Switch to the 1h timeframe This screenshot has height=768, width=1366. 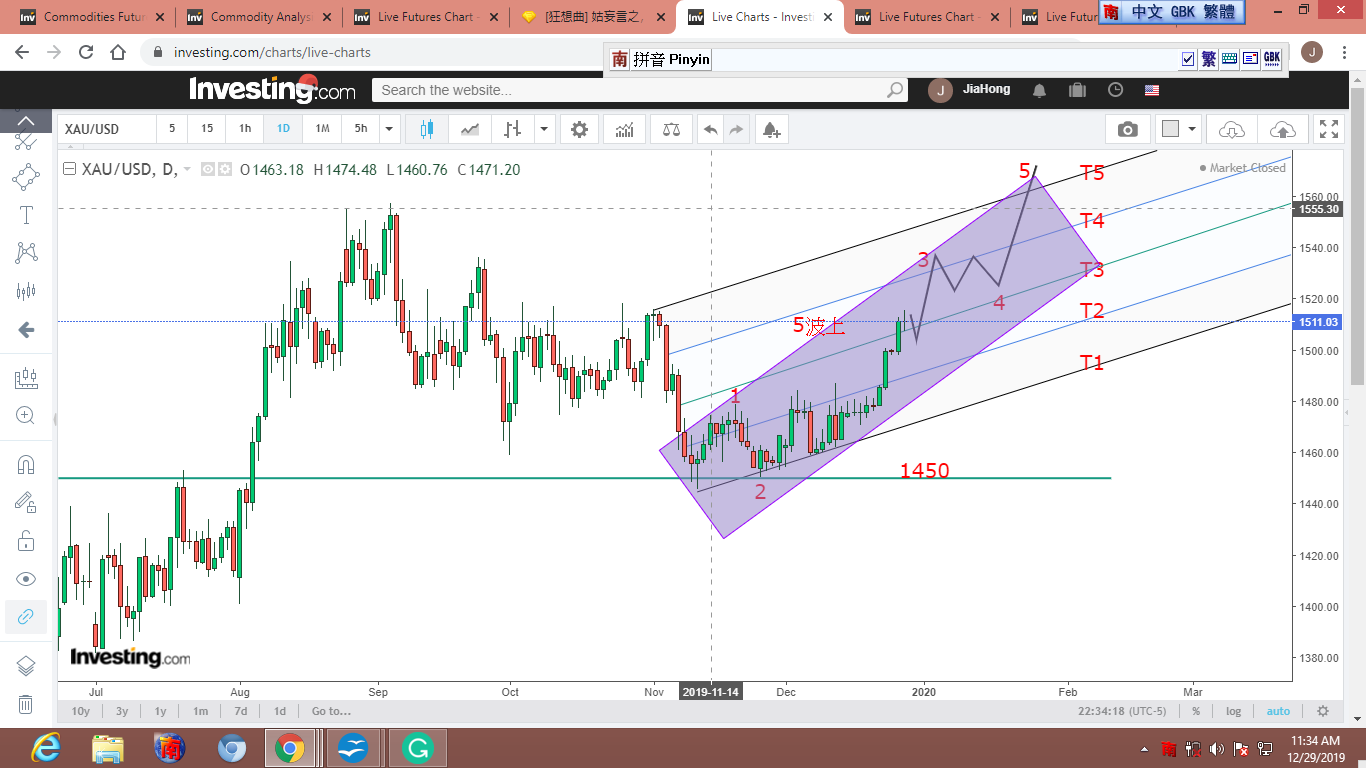pyautogui.click(x=245, y=129)
